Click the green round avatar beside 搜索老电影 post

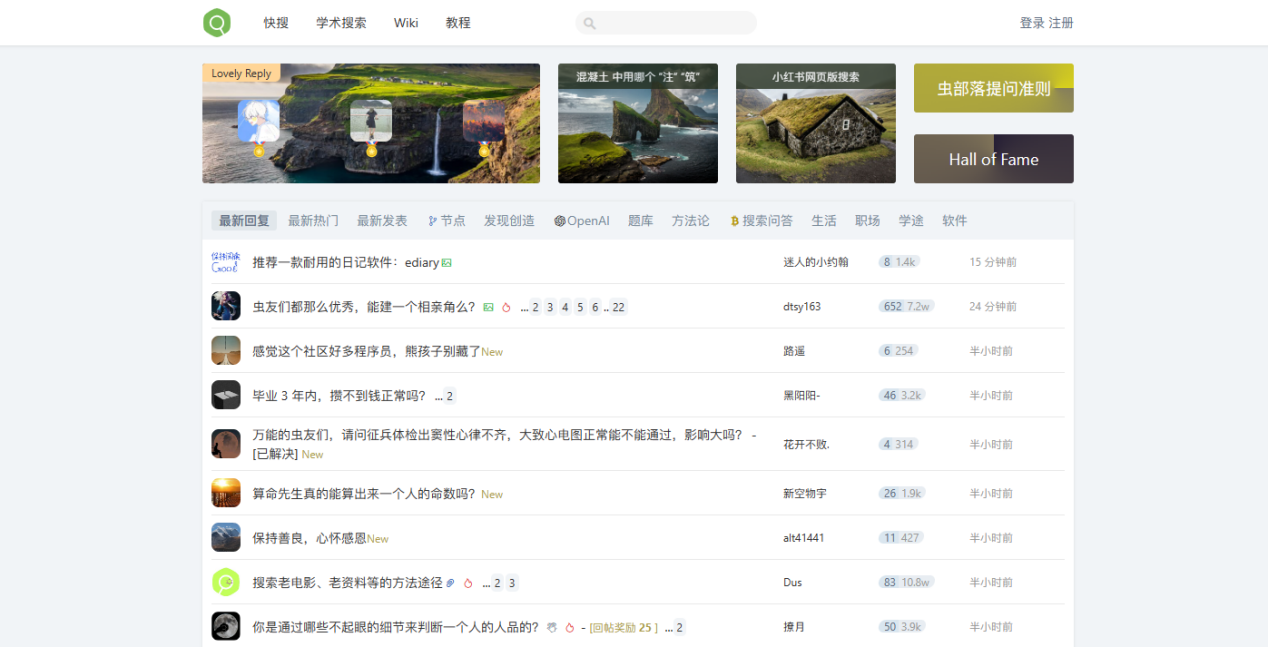tap(226, 582)
